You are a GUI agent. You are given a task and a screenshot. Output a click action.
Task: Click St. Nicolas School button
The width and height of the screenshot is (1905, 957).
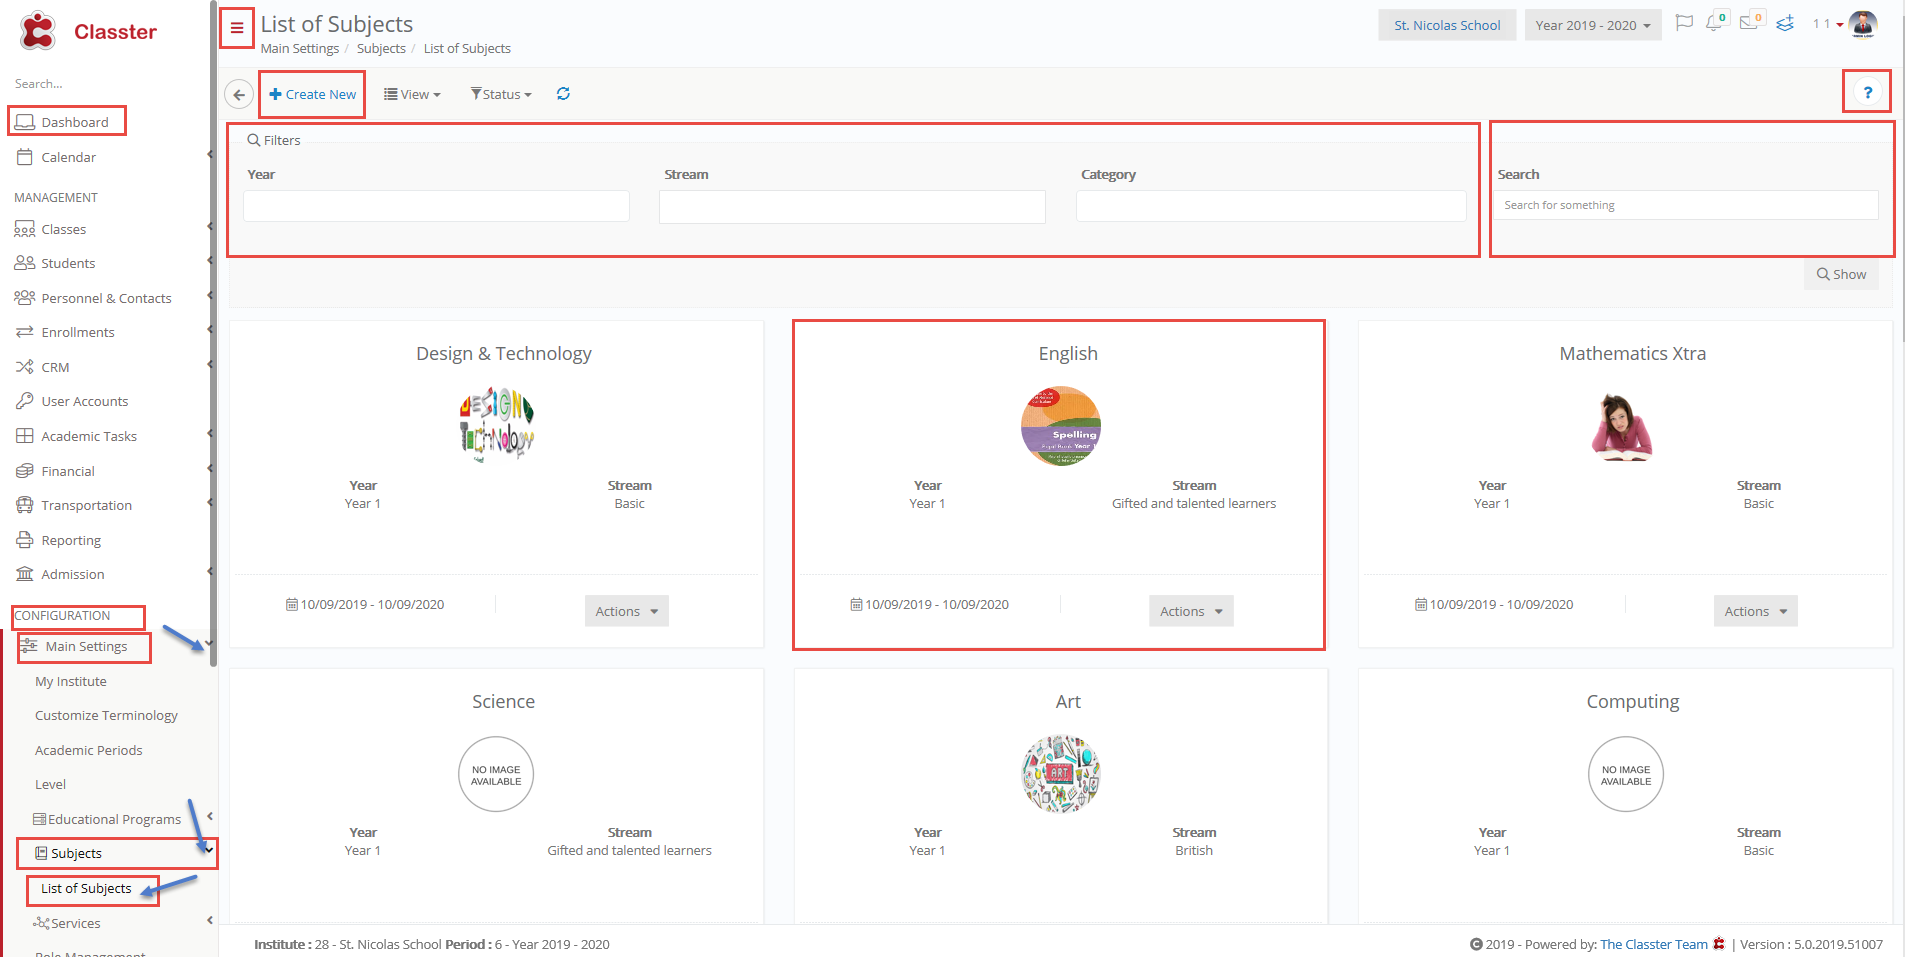pyautogui.click(x=1447, y=25)
